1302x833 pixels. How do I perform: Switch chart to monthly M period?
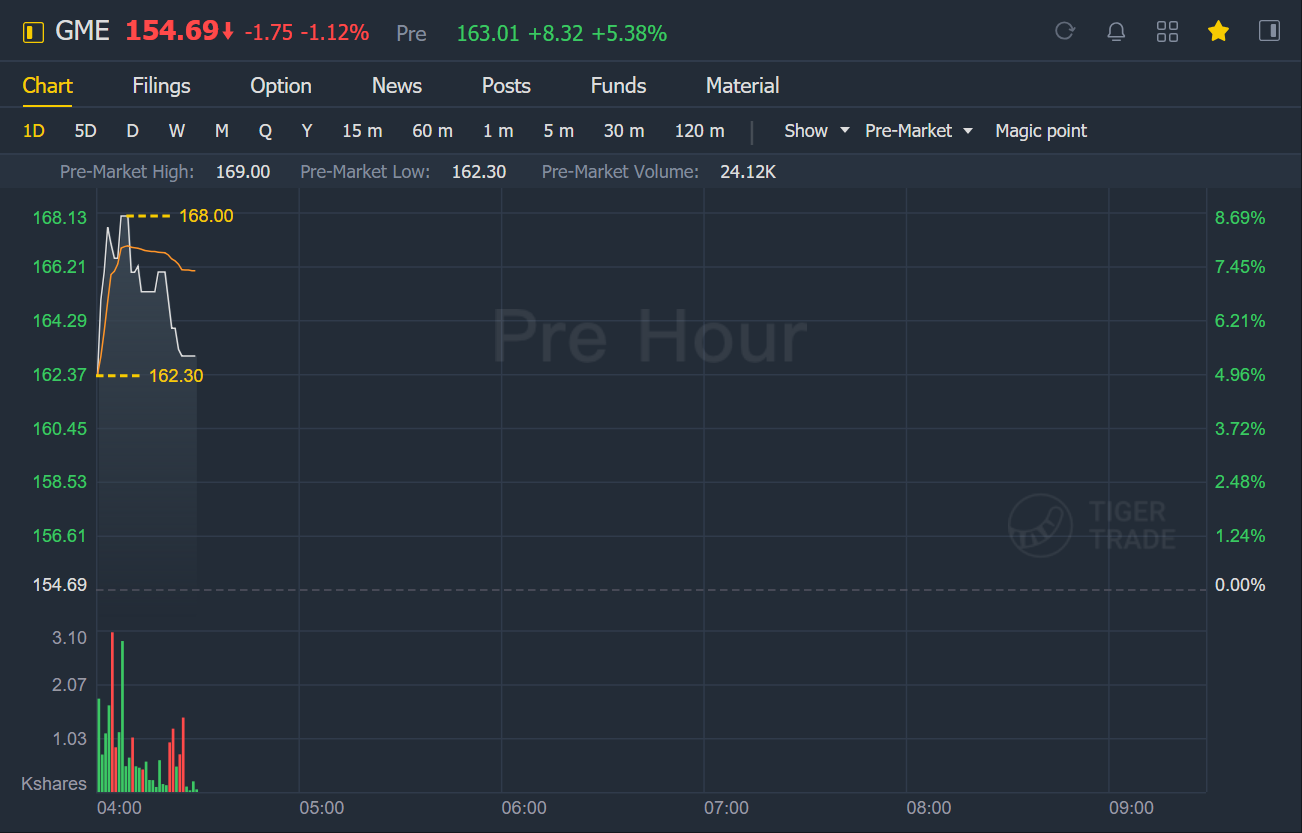coord(222,131)
